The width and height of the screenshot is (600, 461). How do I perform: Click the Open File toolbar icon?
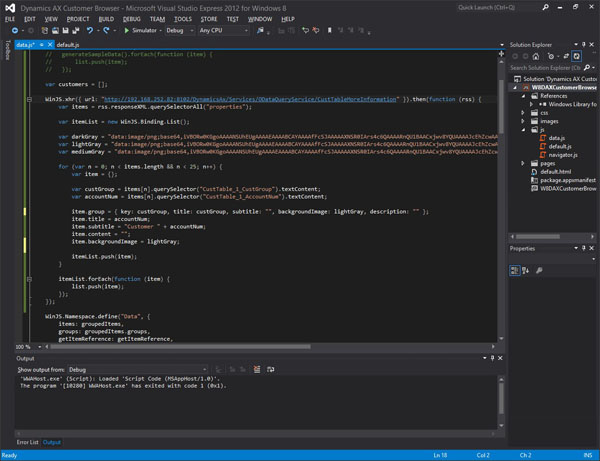point(55,30)
